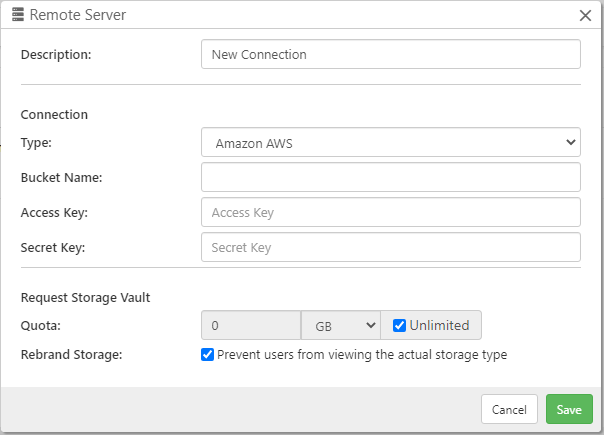Click the server icon in the title bar
This screenshot has width=604, height=435.
(18, 15)
